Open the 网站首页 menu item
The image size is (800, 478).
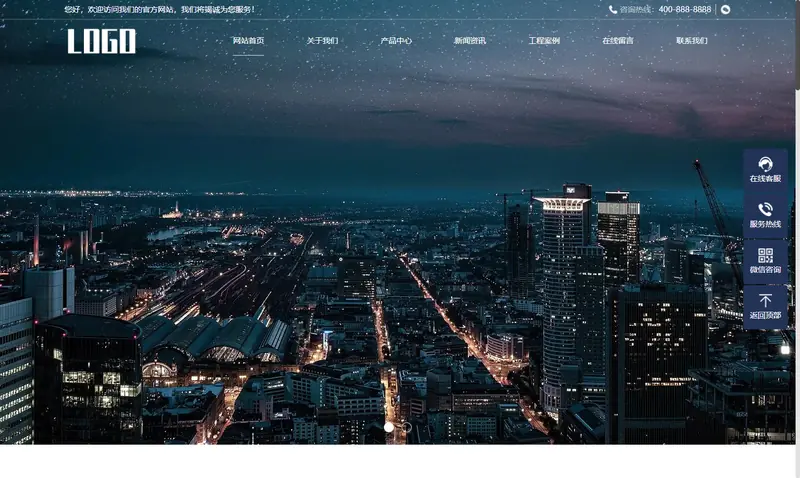pos(248,41)
